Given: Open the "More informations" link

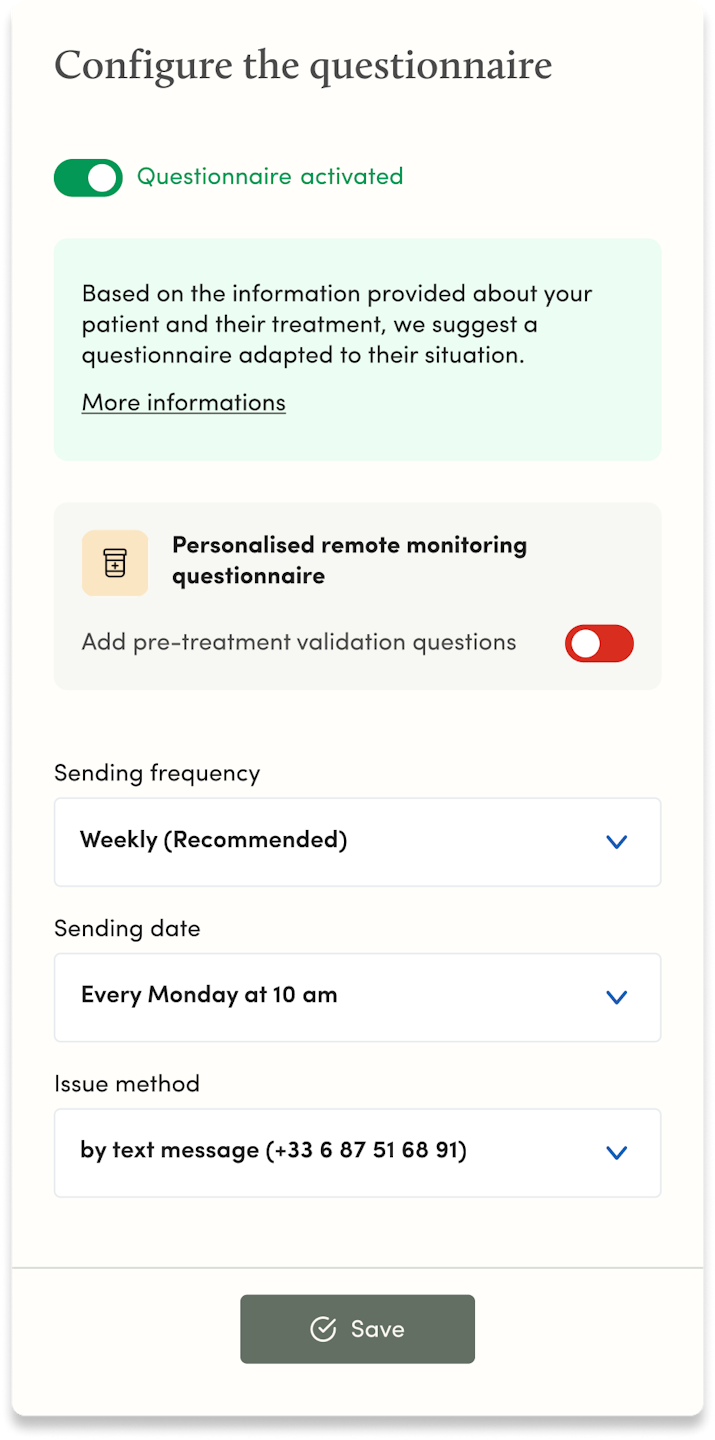Looking at the screenshot, I should (184, 402).
